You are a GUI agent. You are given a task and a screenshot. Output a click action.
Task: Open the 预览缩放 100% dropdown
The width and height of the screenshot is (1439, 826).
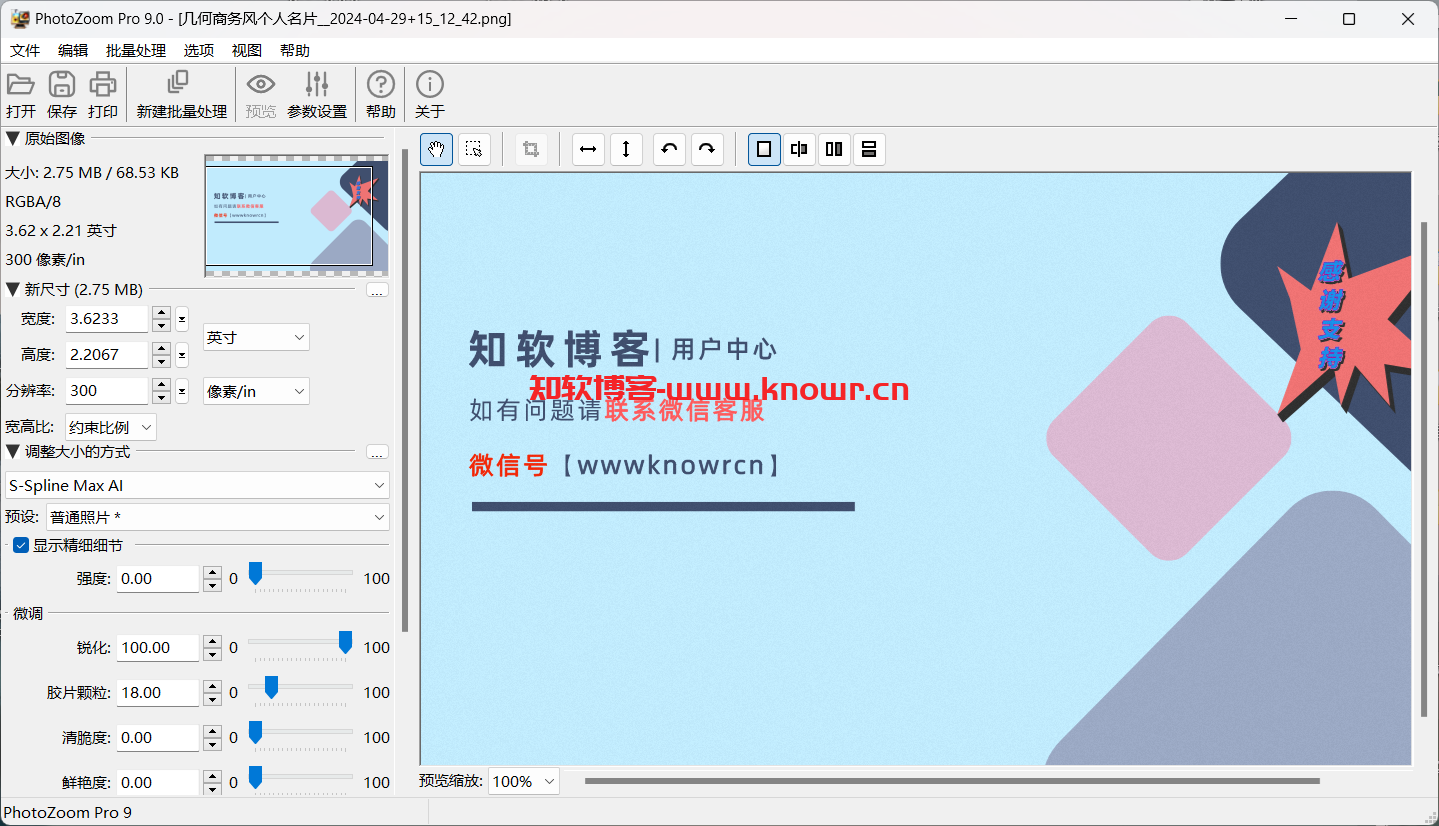click(x=524, y=781)
